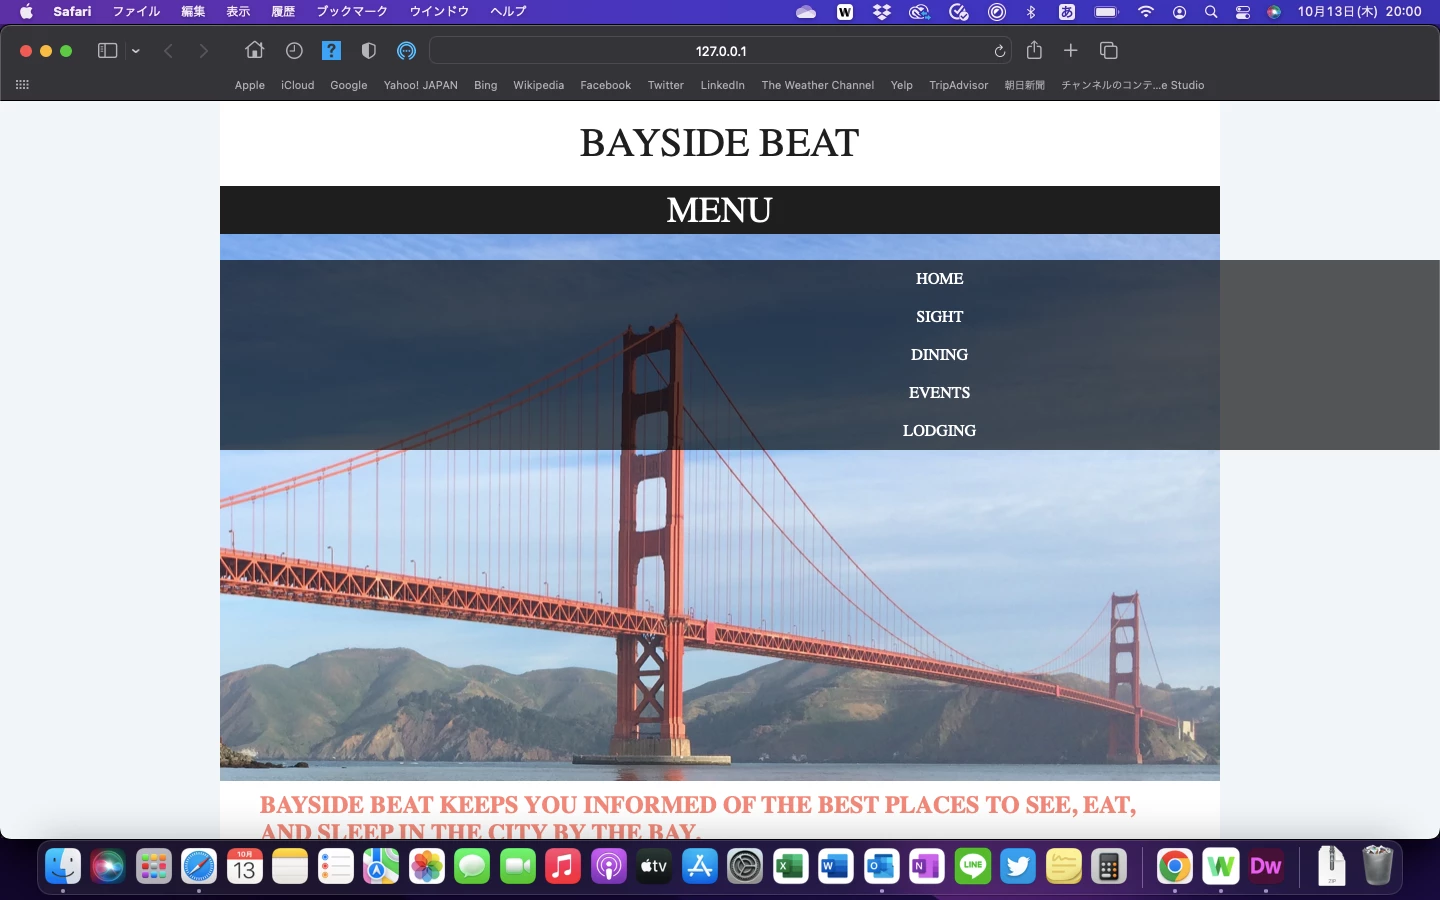Open the TripAdvisor bookmark
Viewport: 1440px width, 900px height.
point(959,85)
